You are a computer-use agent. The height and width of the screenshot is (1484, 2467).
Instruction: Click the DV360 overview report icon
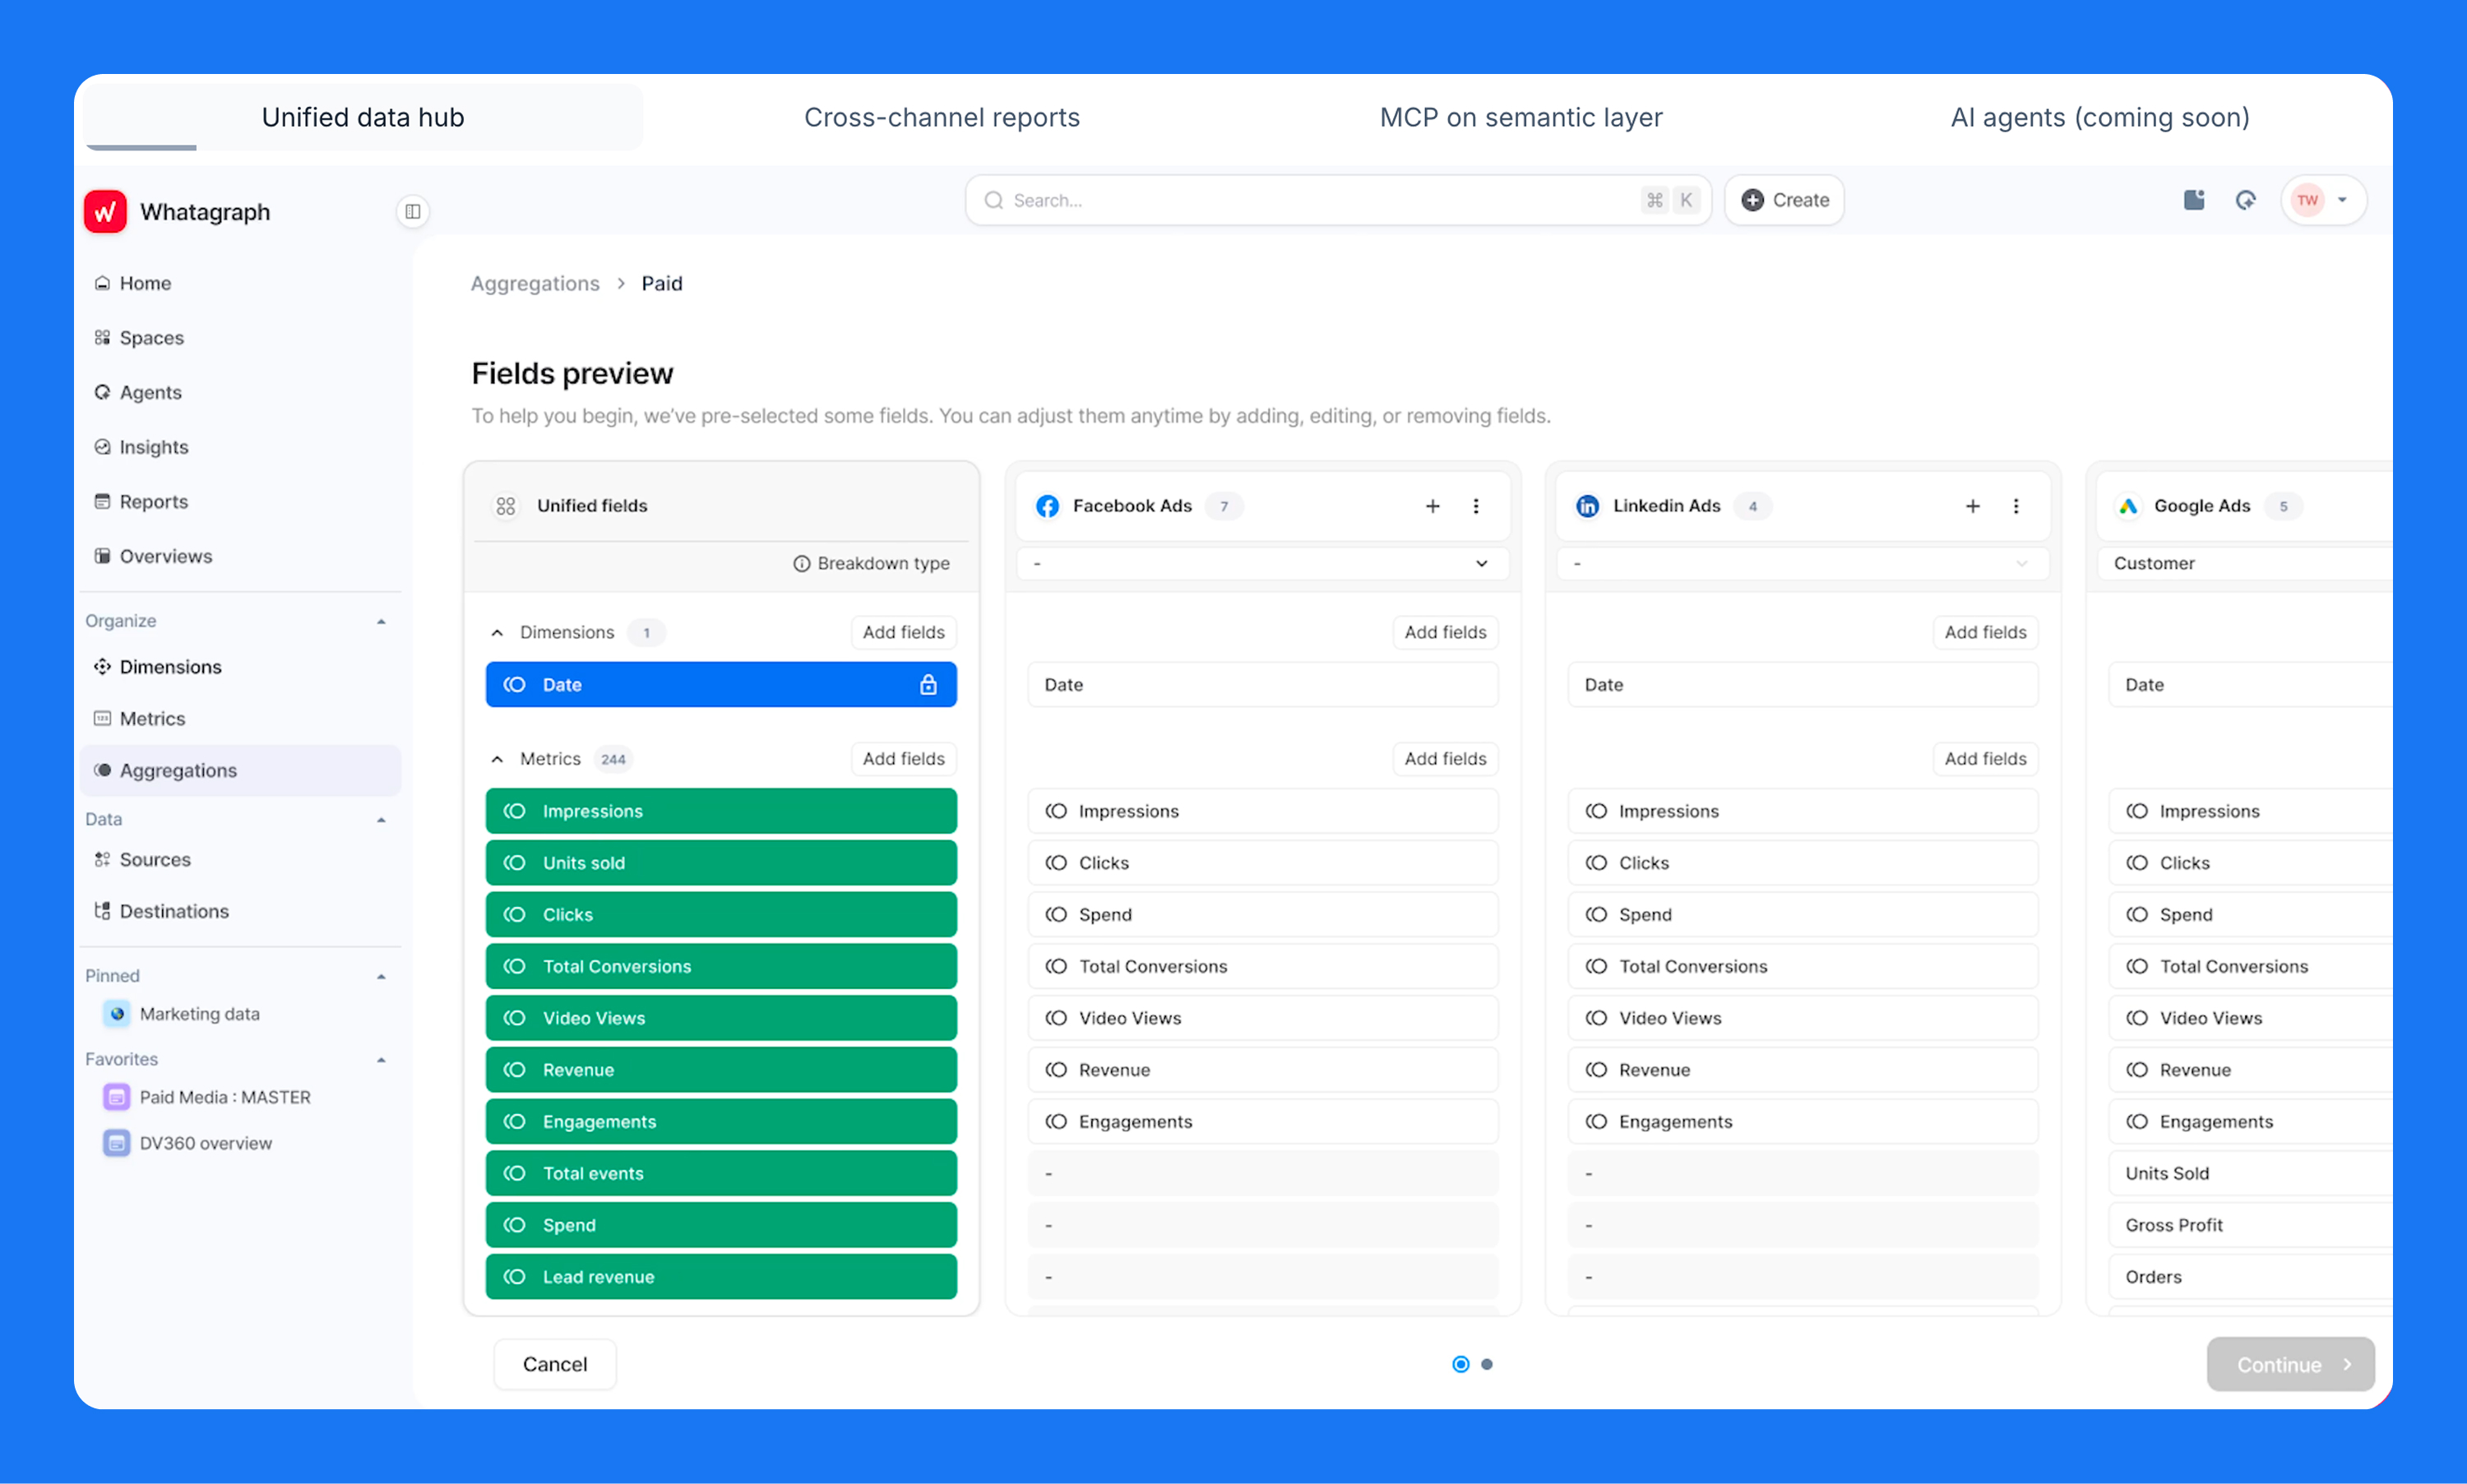117,1143
